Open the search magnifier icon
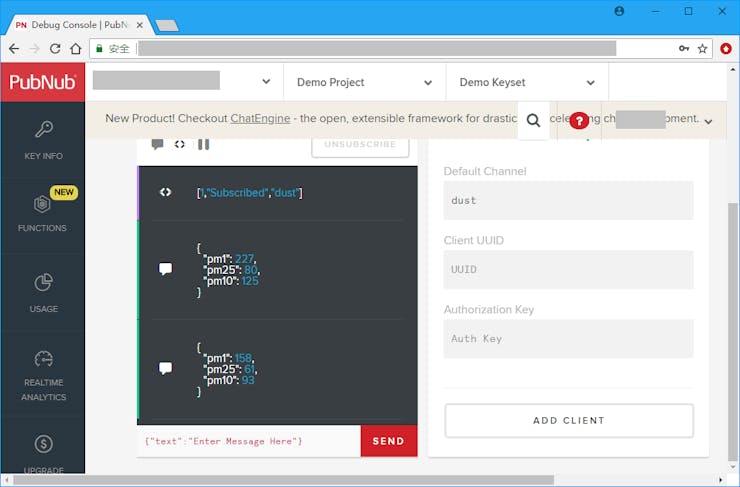 click(533, 120)
